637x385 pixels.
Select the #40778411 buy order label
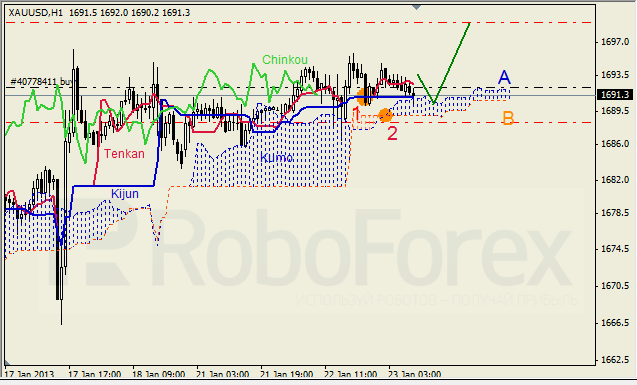pyautogui.click(x=41, y=82)
